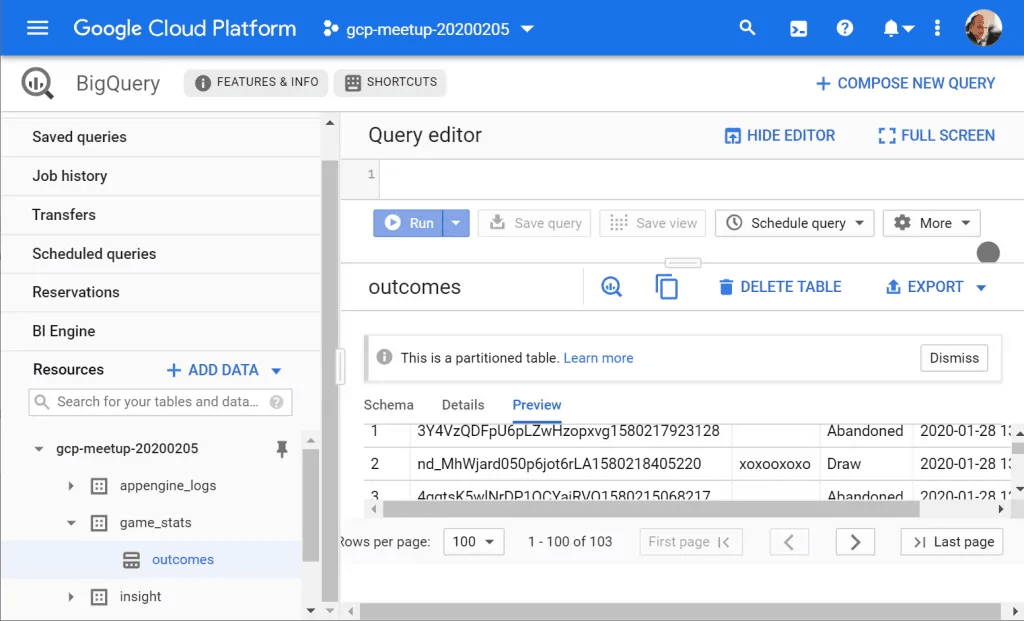This screenshot has height=621, width=1024.
Task: Open the project selector gcp-meetup-20200205
Action: pyautogui.click(x=428, y=29)
